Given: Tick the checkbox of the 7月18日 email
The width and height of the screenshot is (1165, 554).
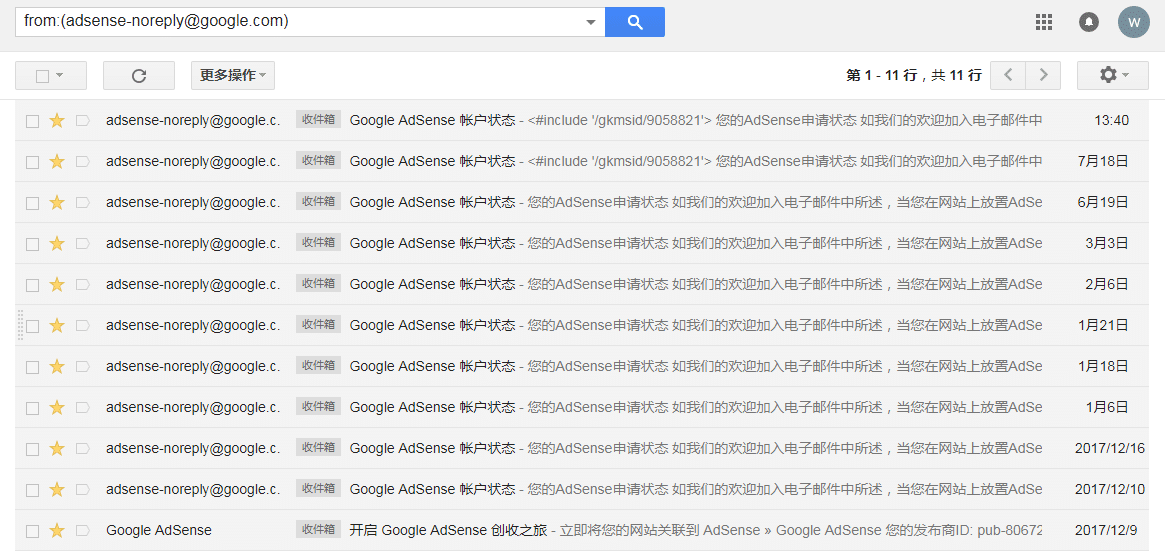Looking at the screenshot, I should [33, 162].
